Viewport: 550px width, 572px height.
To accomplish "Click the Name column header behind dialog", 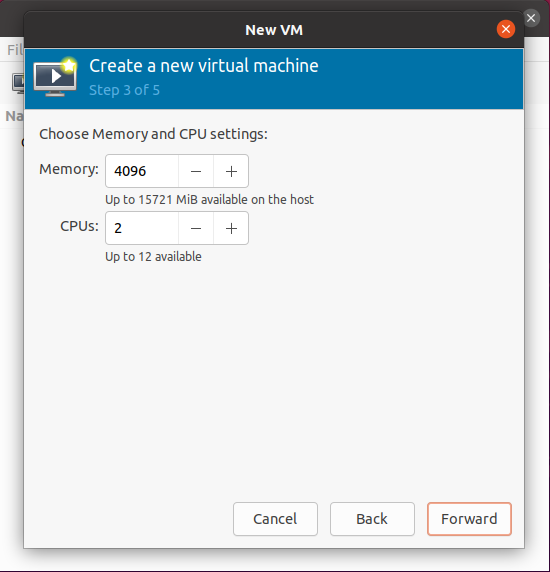I will (x=14, y=116).
